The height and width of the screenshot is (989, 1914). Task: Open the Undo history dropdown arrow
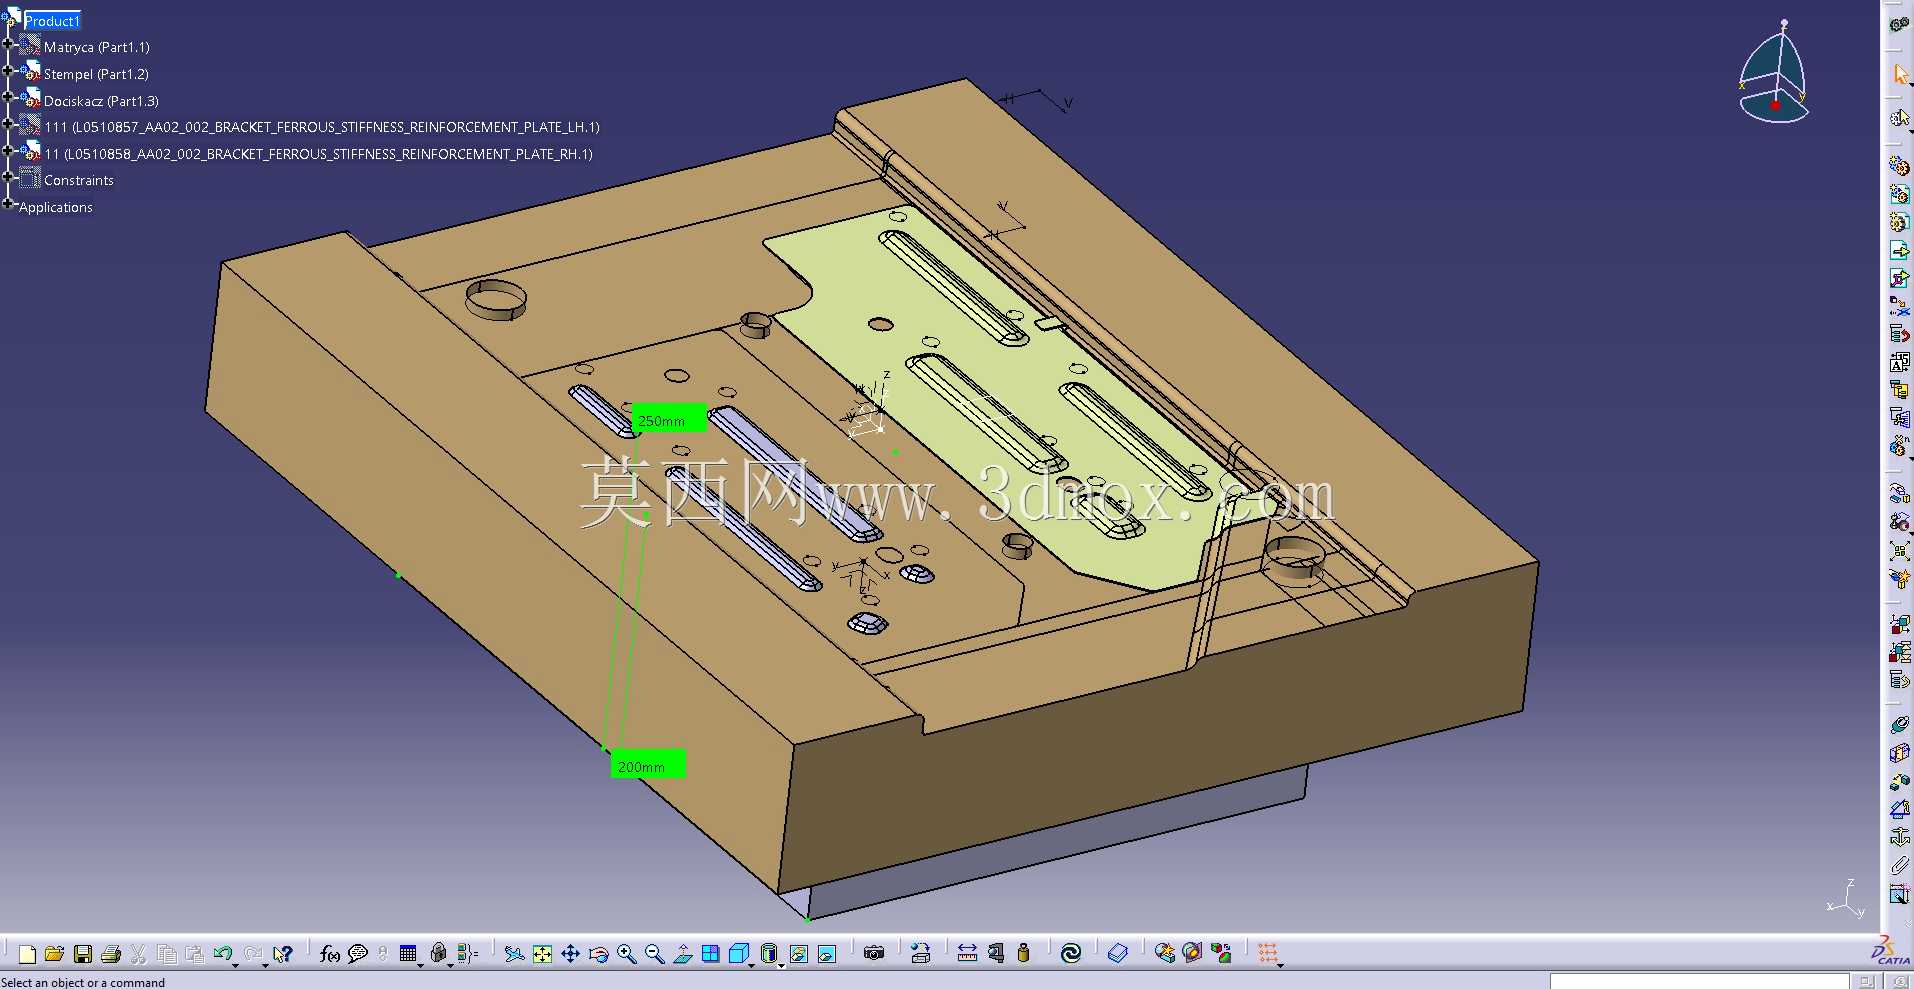point(235,965)
